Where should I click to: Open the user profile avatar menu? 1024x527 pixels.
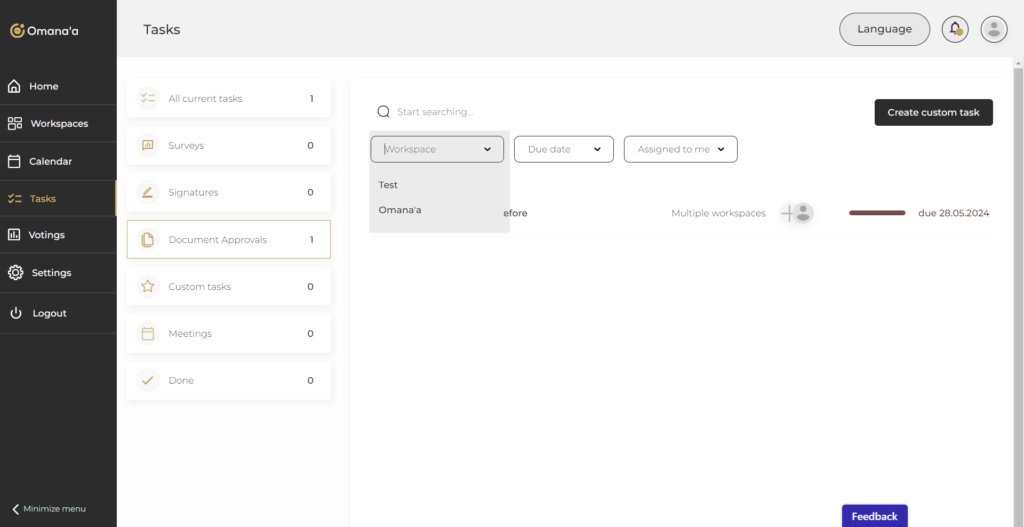[x=993, y=29]
